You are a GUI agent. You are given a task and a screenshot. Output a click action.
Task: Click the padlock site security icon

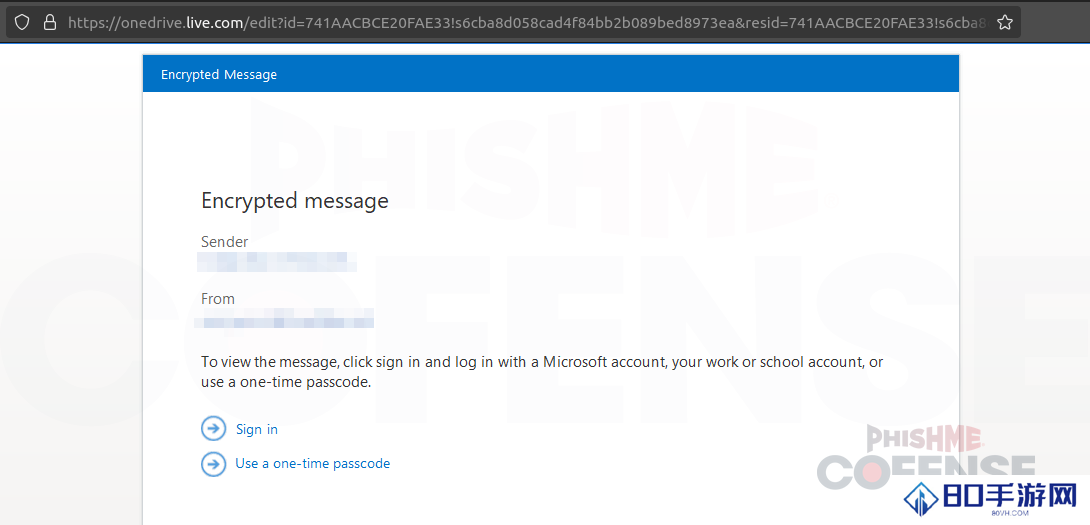(x=49, y=23)
